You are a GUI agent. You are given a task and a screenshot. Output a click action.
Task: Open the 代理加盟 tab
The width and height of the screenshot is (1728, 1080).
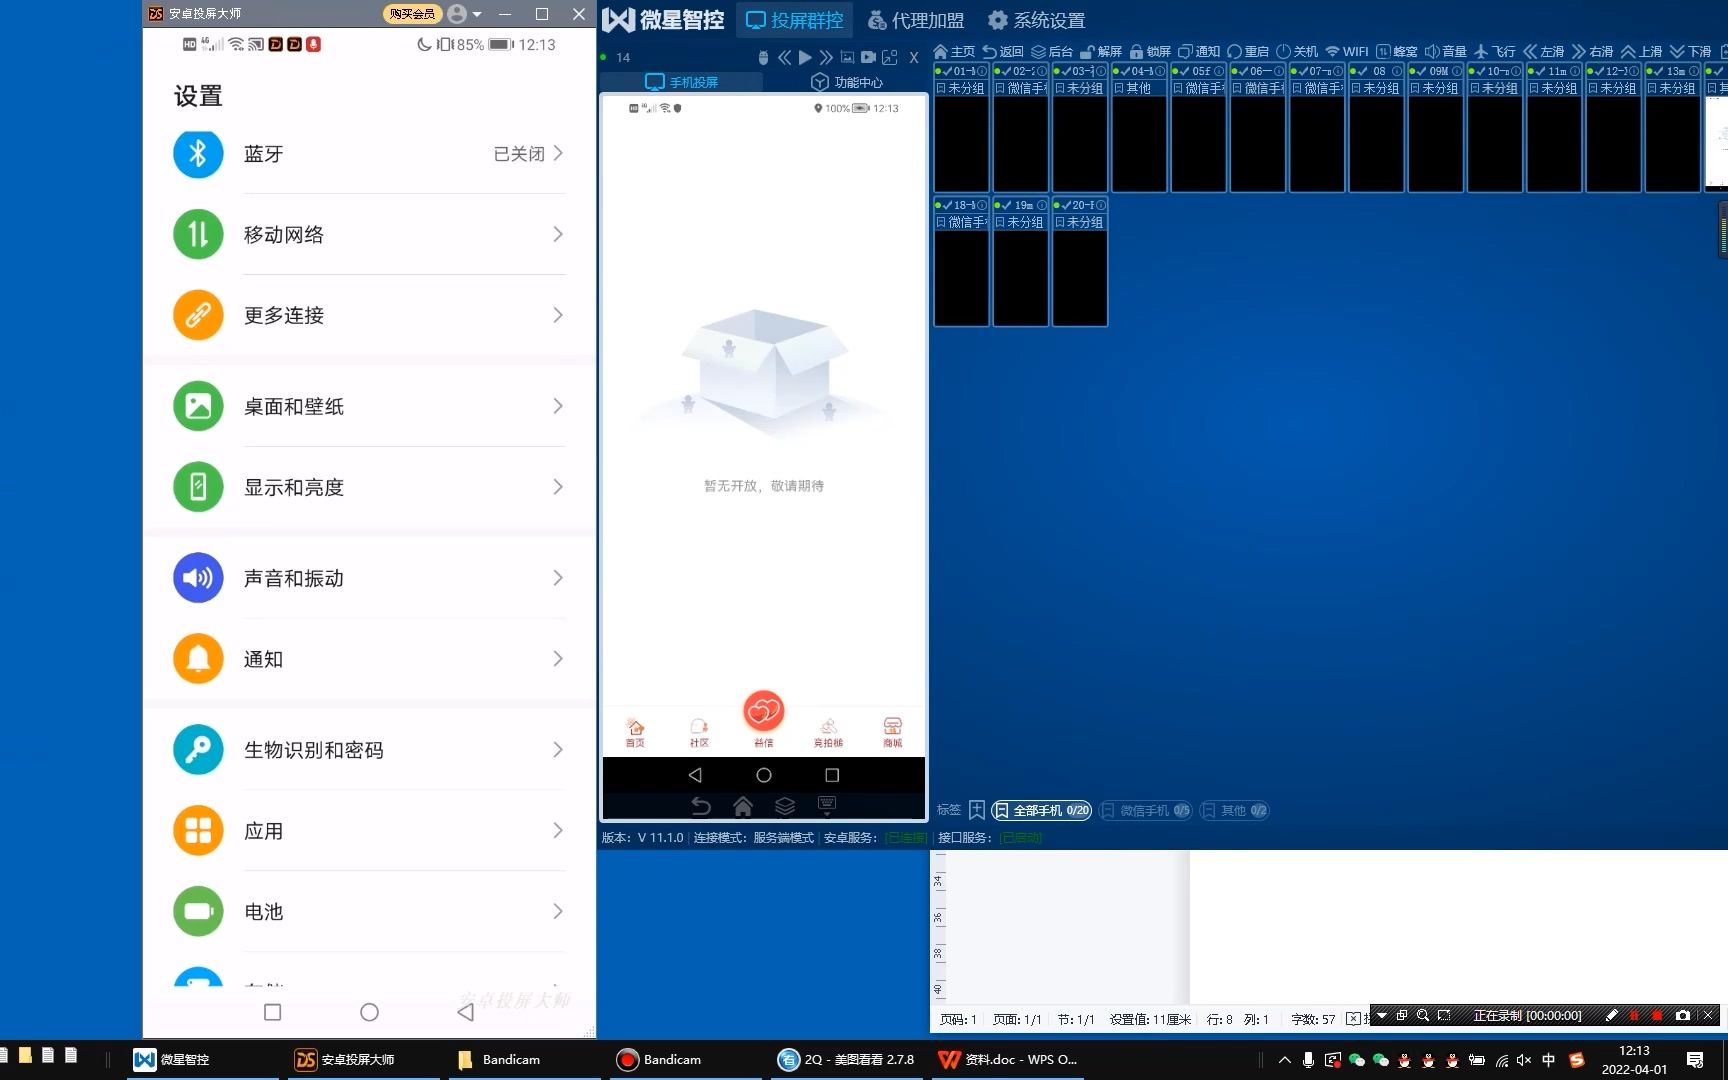pos(915,20)
